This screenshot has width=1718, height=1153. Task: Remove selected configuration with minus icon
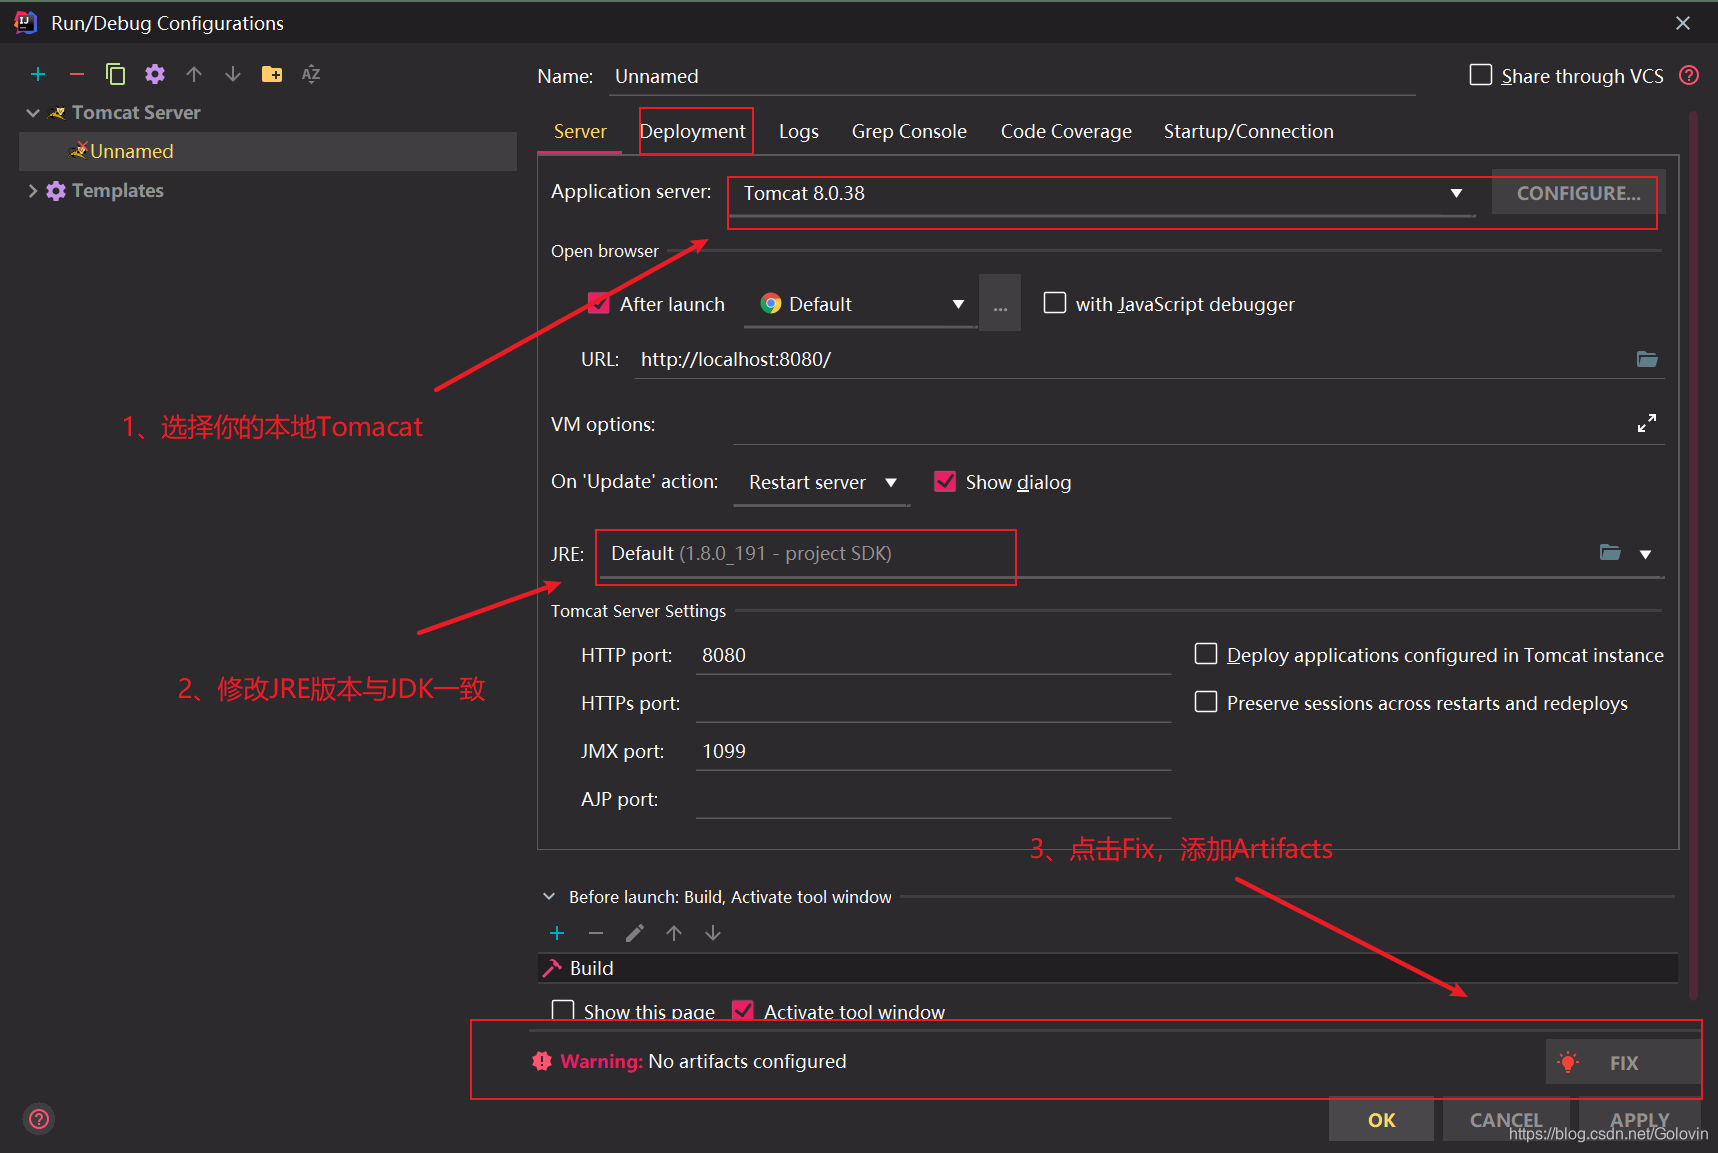[76, 74]
